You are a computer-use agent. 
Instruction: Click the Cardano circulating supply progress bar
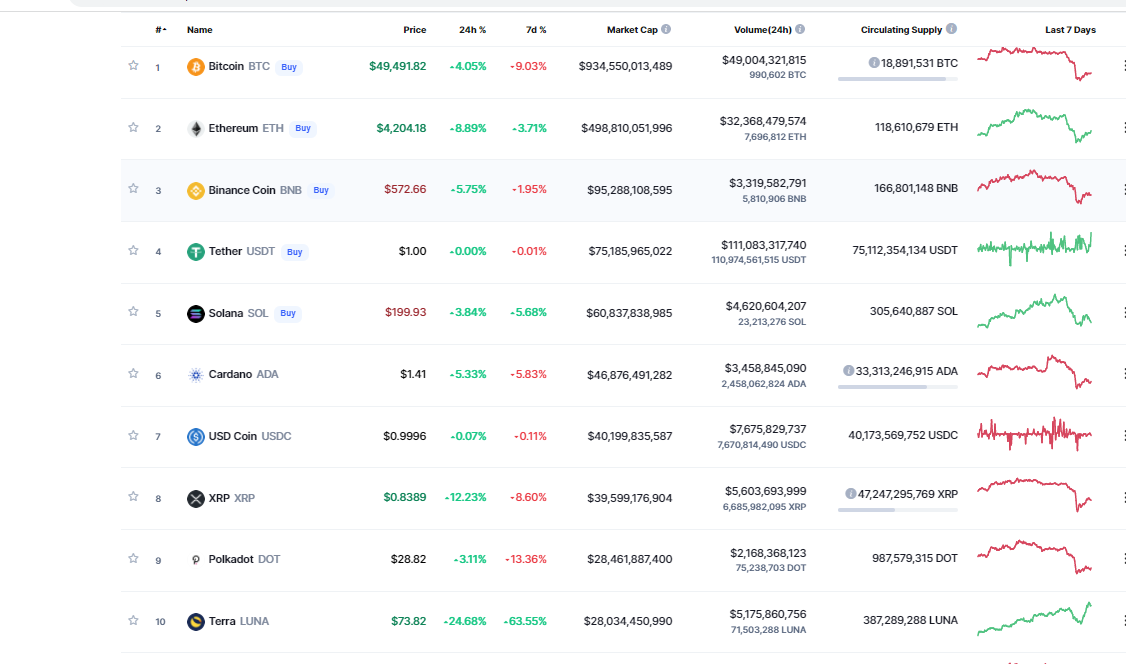[898, 387]
